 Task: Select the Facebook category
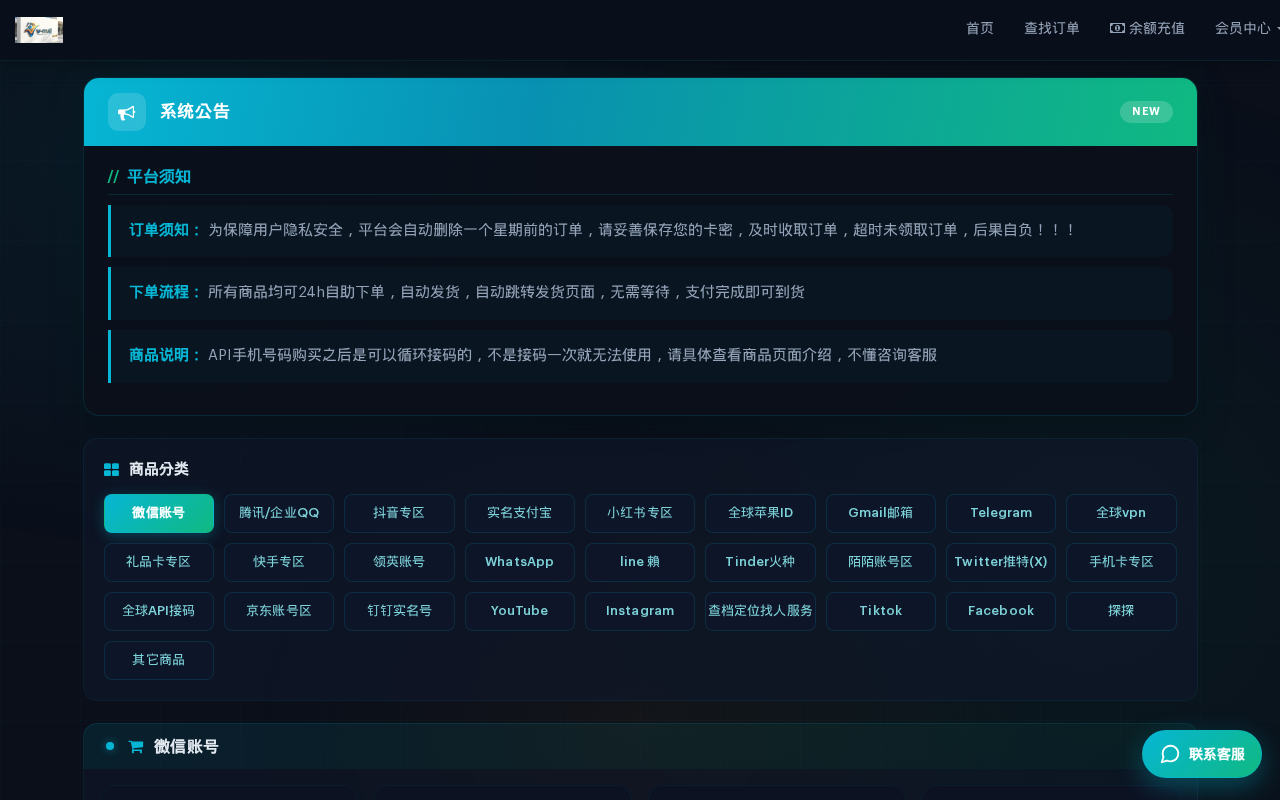coord(1001,611)
